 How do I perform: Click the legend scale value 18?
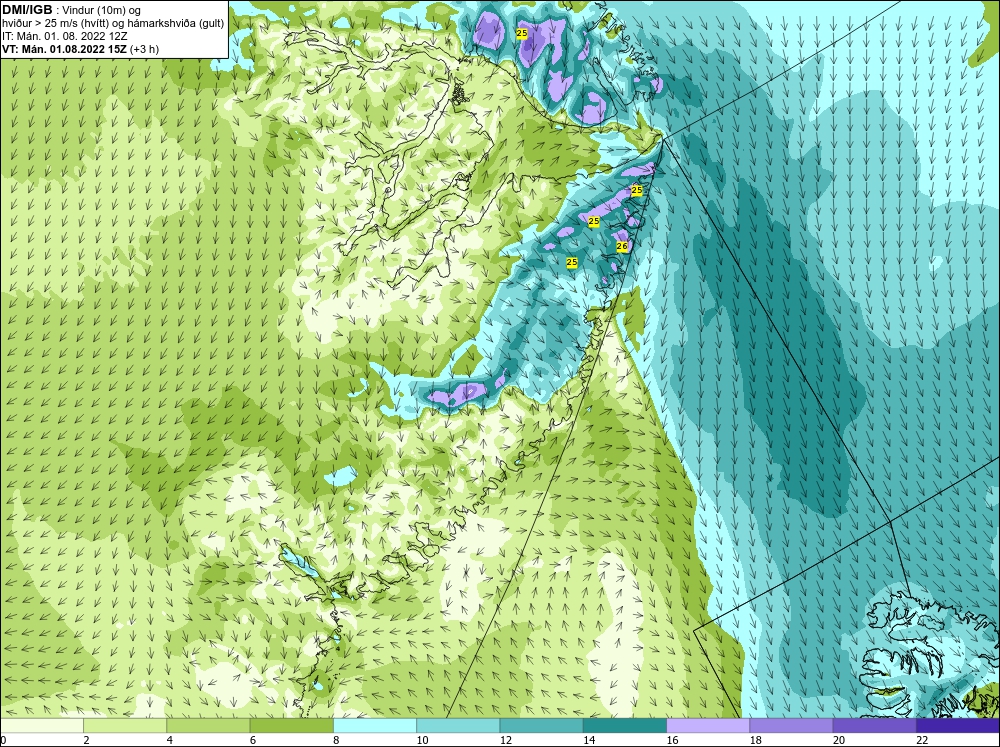tap(756, 740)
